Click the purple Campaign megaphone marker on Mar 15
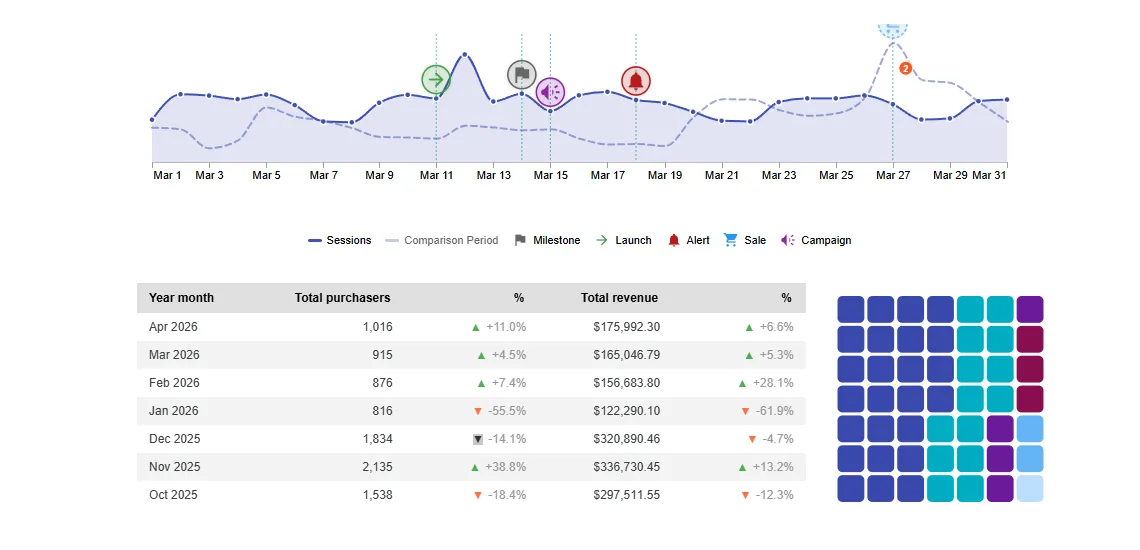 550,92
